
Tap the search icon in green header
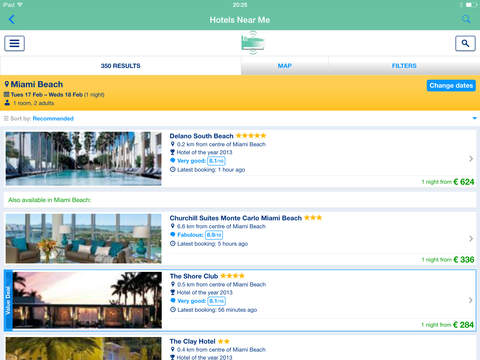466,19
